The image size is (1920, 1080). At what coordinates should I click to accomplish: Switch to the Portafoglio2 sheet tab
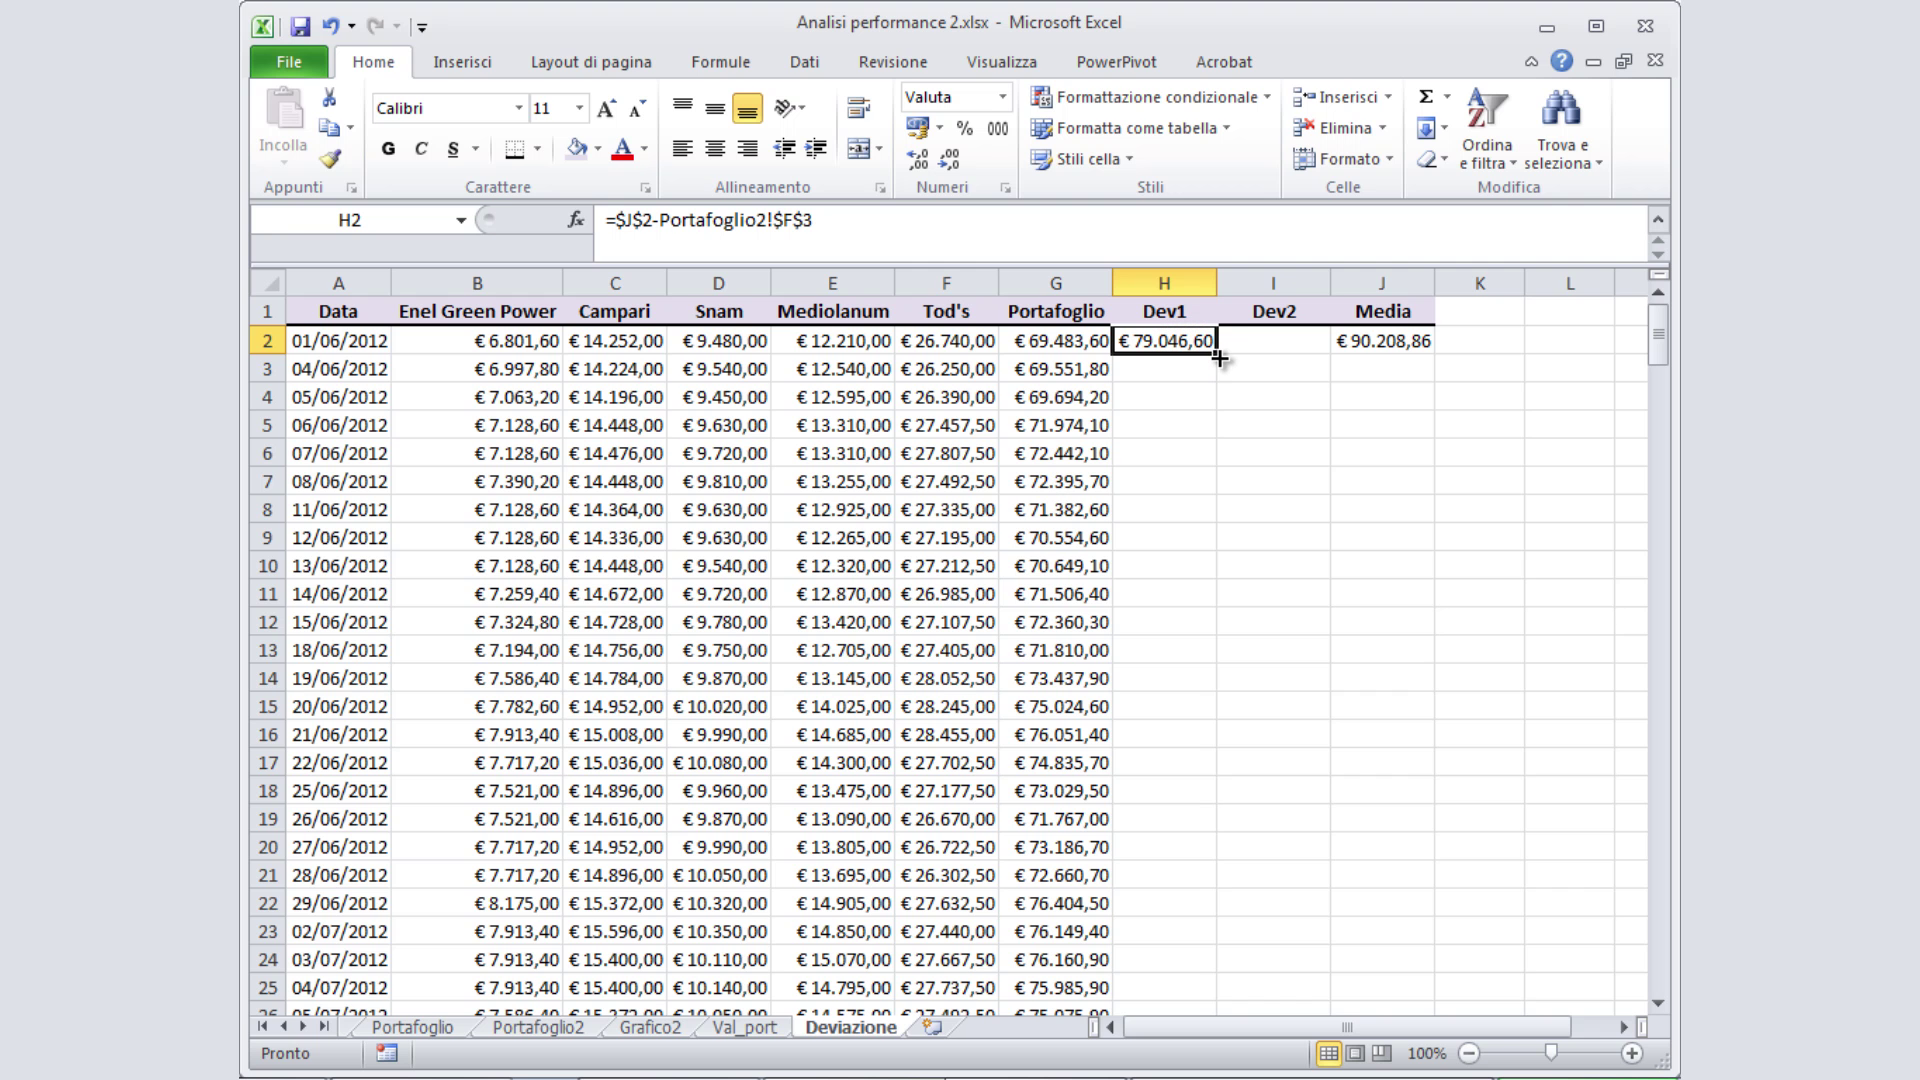coord(538,1027)
